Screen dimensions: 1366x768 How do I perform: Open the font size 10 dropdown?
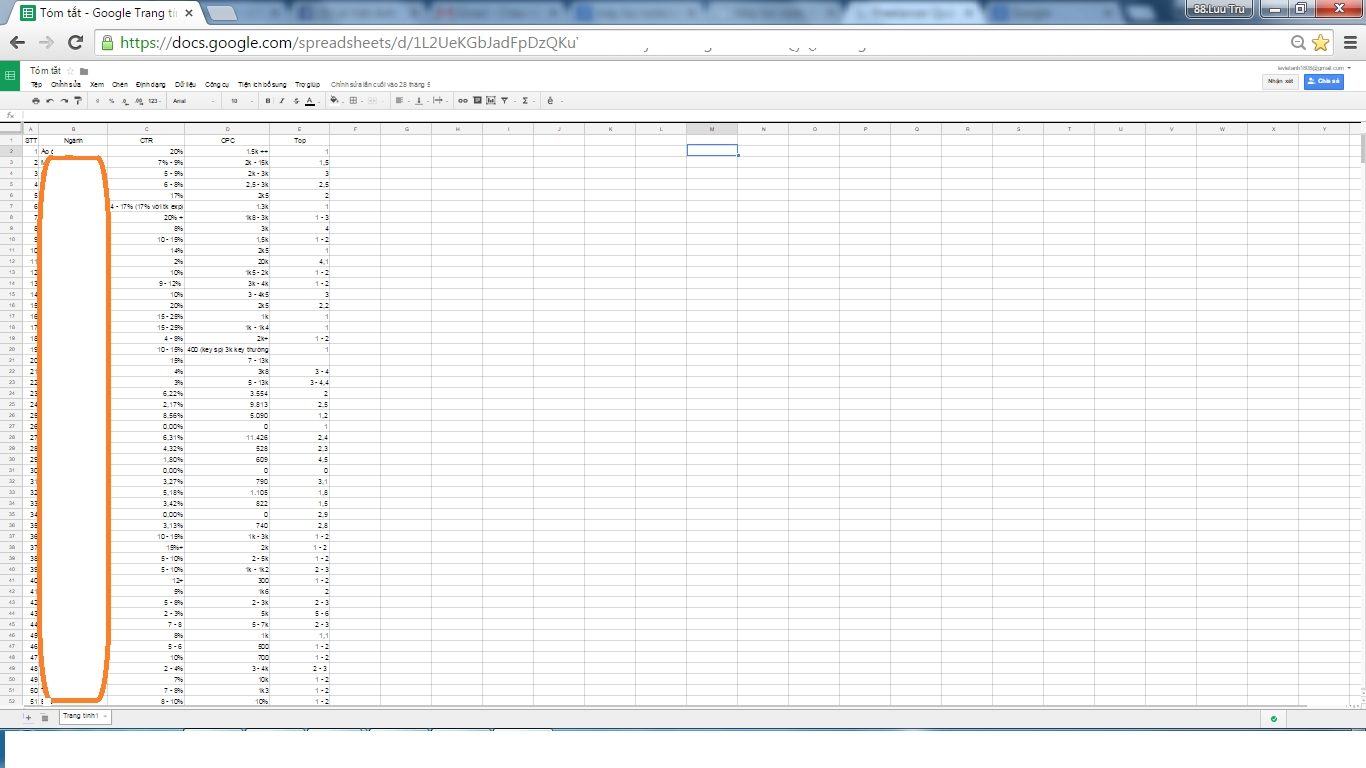click(240, 101)
